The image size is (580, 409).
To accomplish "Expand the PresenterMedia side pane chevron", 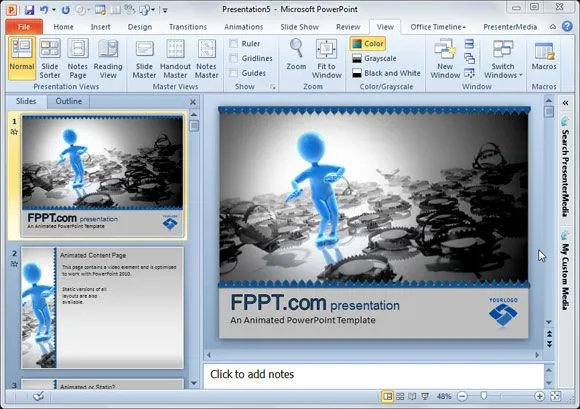I will 565,103.
